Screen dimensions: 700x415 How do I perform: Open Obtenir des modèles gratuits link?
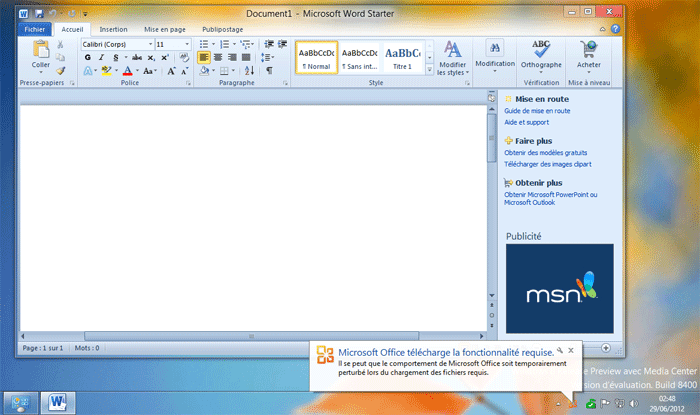point(546,153)
